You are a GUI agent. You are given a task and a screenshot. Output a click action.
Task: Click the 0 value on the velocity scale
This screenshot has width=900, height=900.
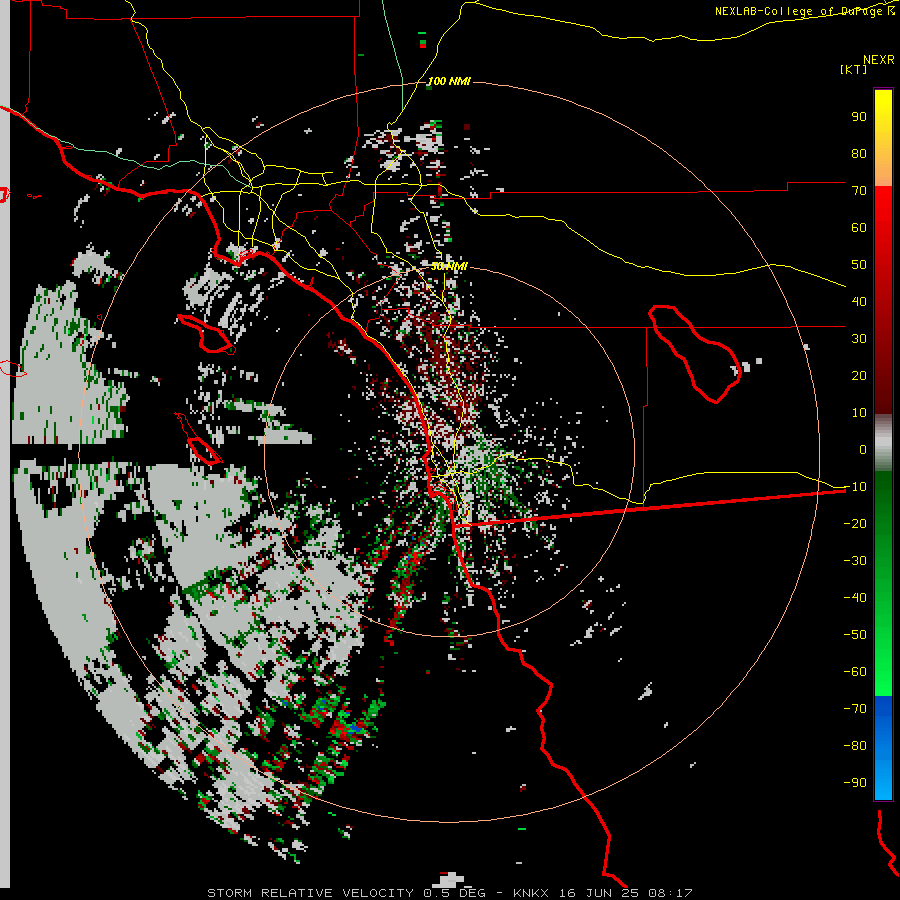tap(863, 449)
